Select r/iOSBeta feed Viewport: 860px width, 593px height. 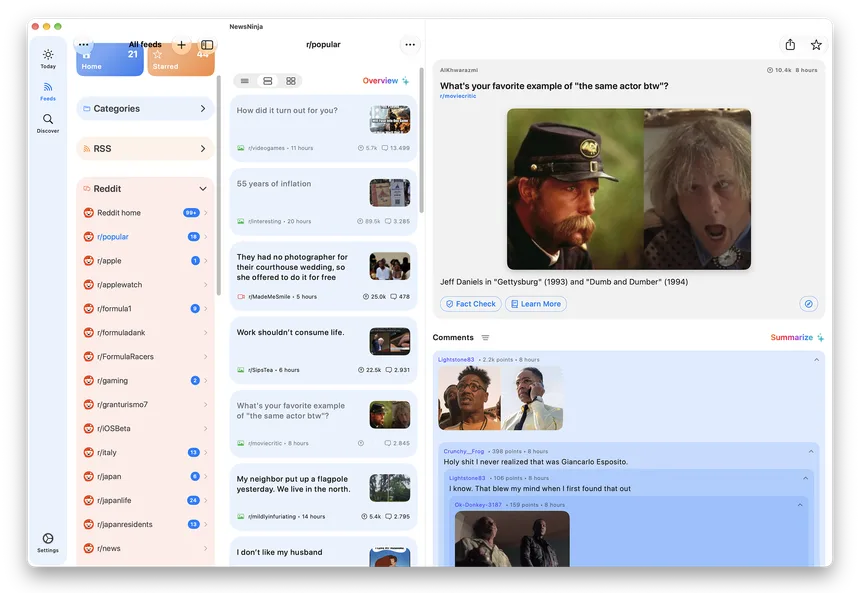(145, 428)
